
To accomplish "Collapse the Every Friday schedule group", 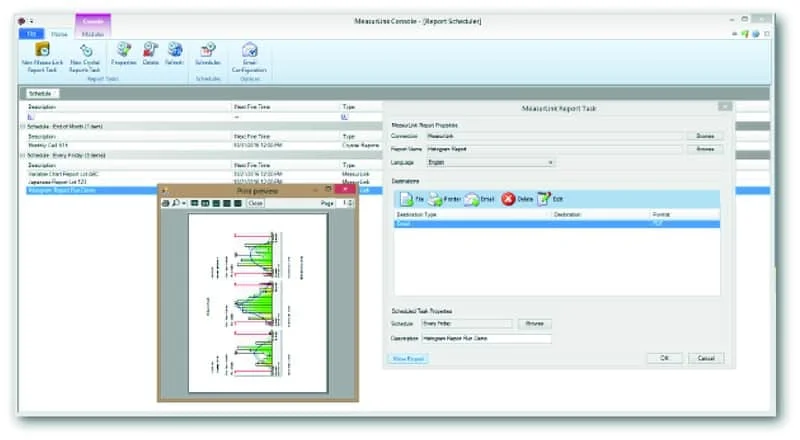I will pyautogui.click(x=23, y=155).
